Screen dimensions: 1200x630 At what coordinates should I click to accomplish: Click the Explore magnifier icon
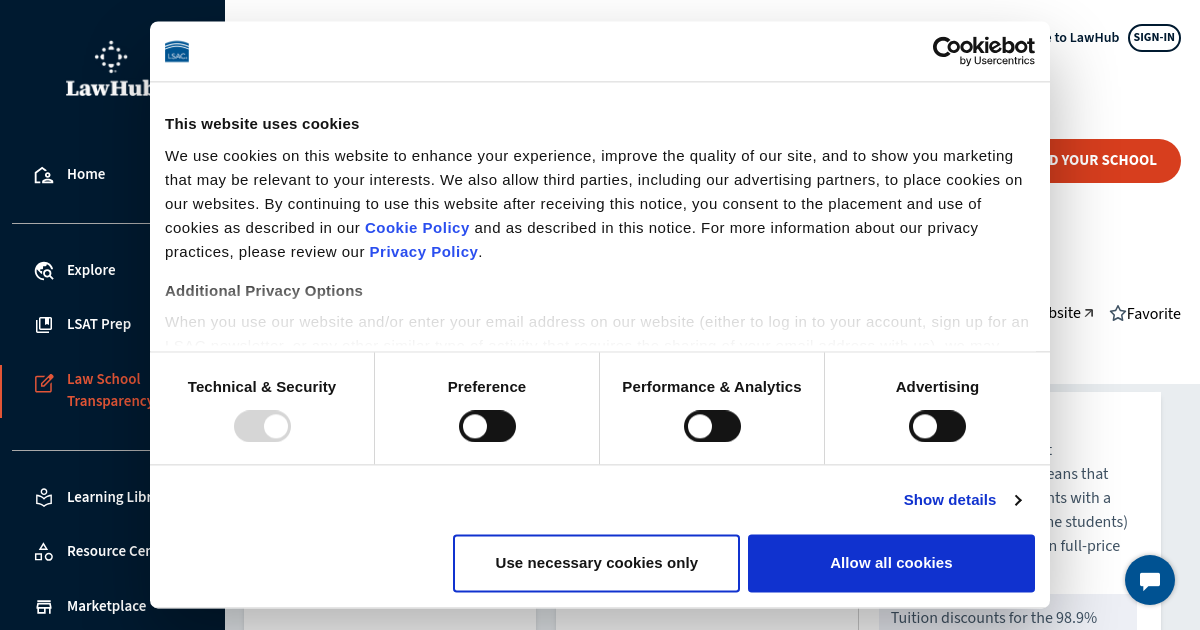point(43,271)
